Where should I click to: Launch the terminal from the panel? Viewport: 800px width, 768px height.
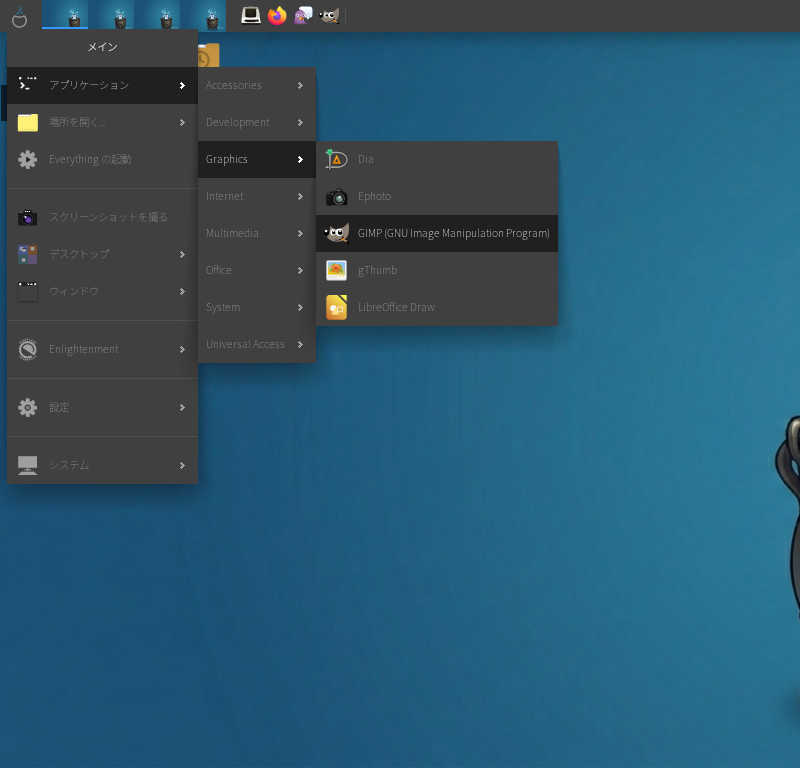(251, 16)
